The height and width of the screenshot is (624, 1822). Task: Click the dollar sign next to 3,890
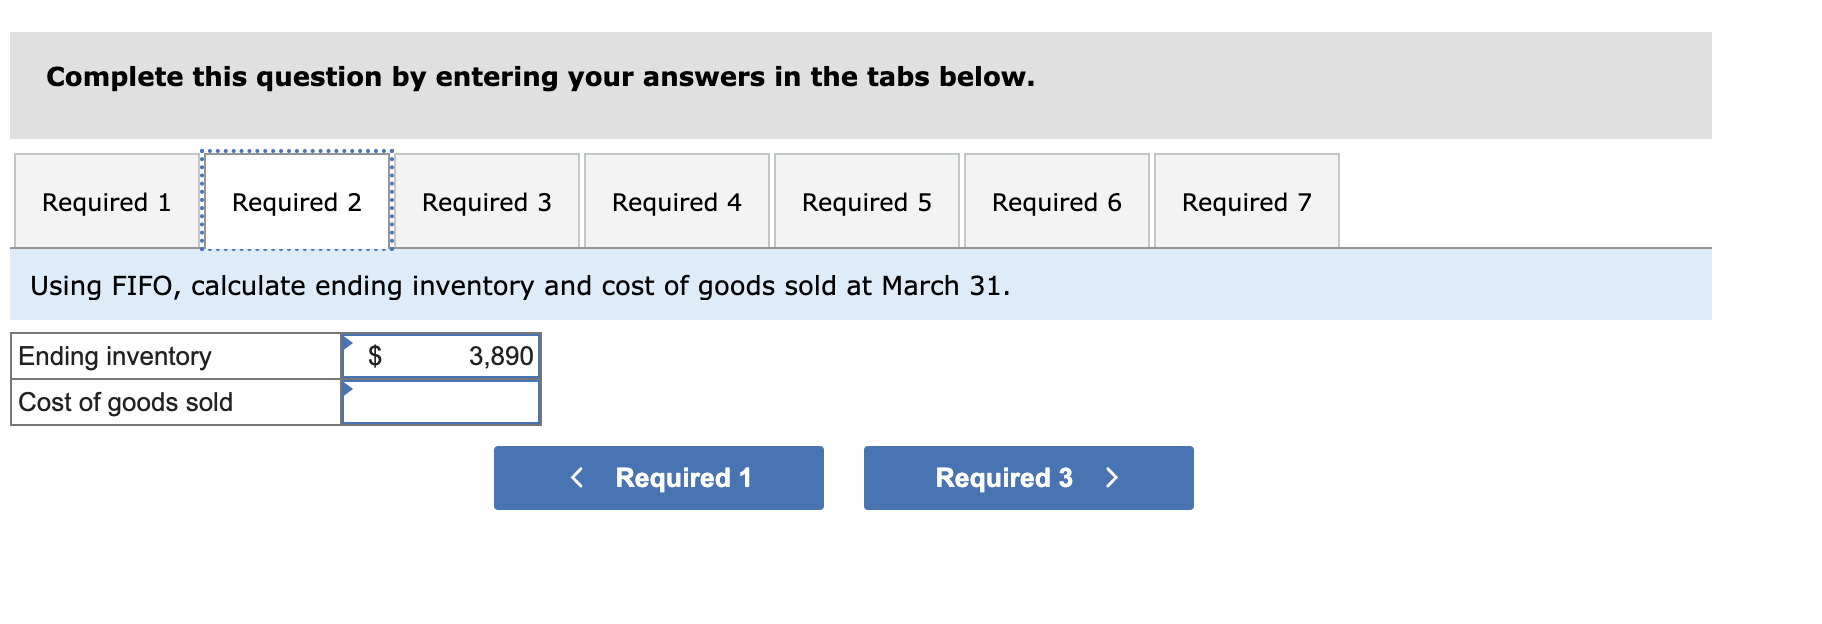(376, 355)
